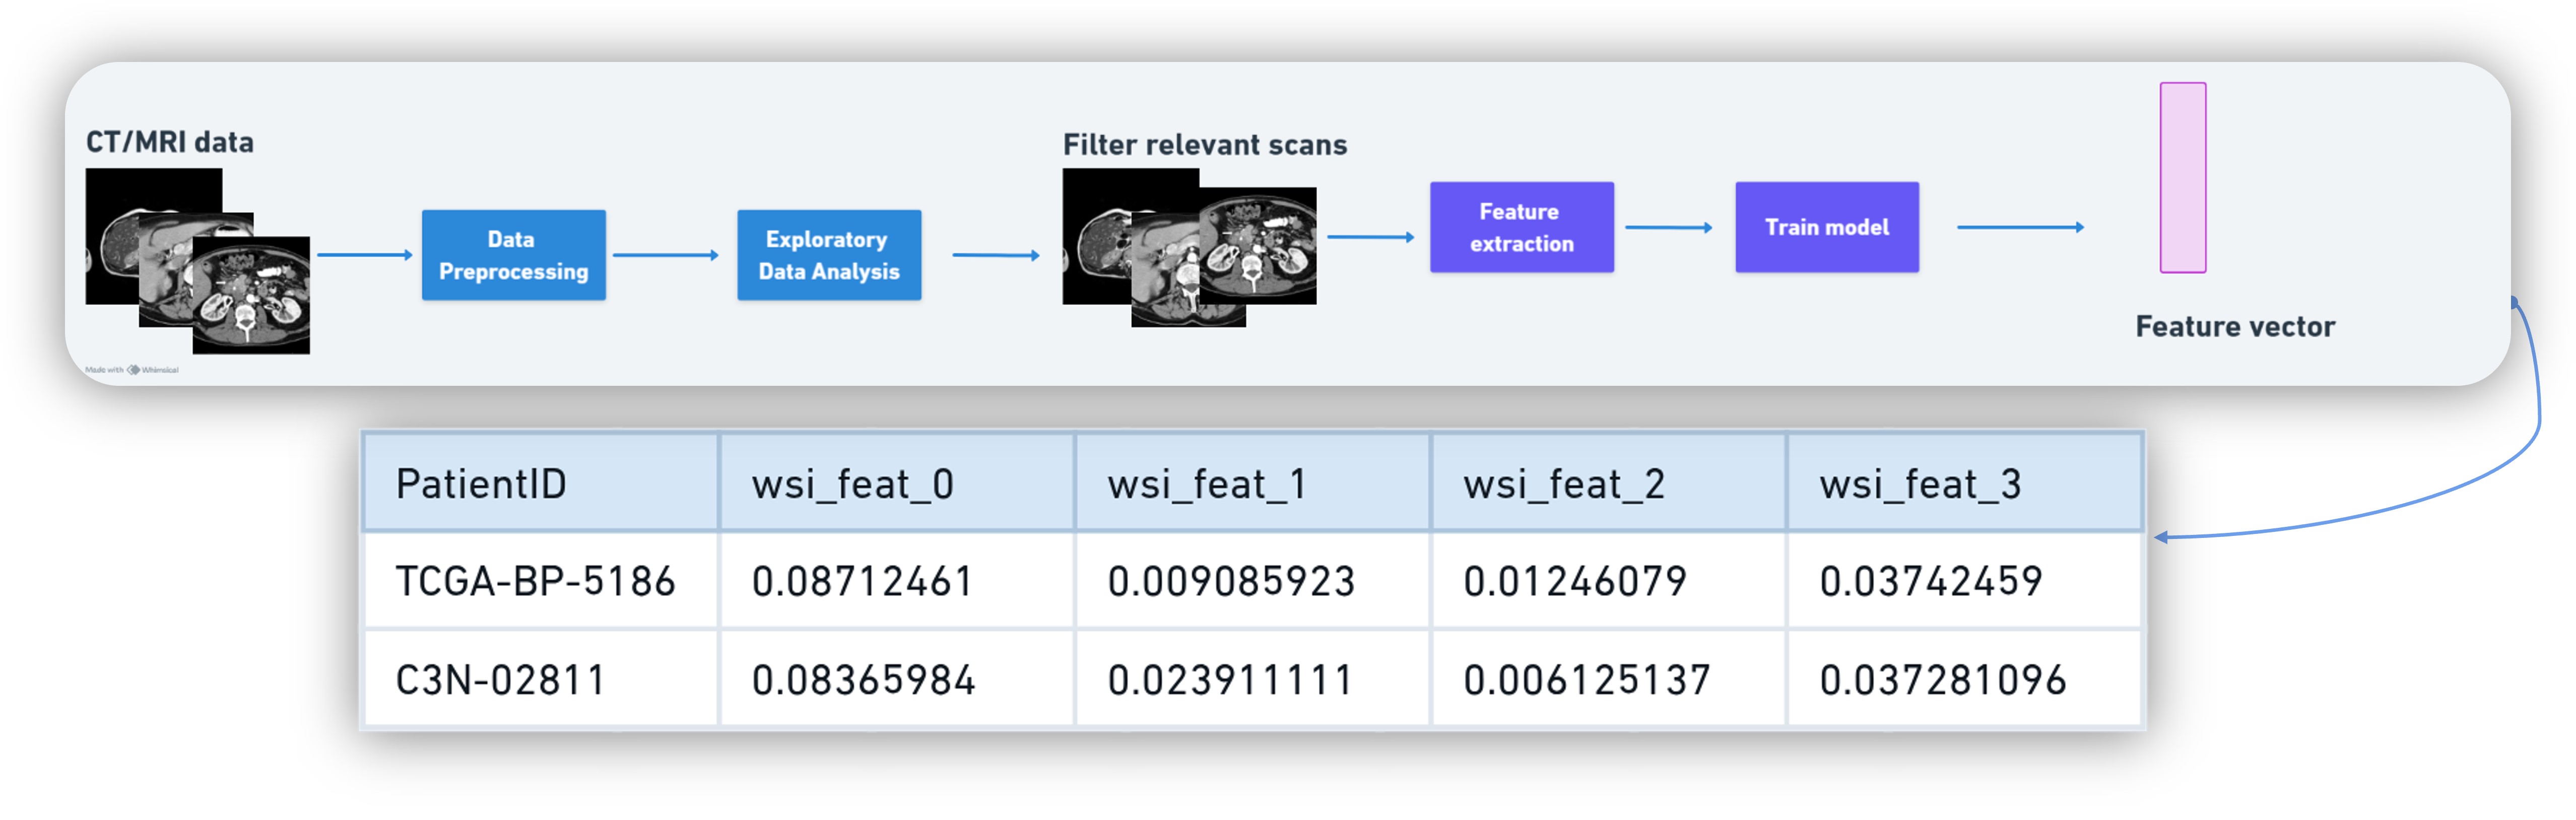Select the filtered relevant scans image stack
The image size is (2576, 820).
click(1188, 247)
